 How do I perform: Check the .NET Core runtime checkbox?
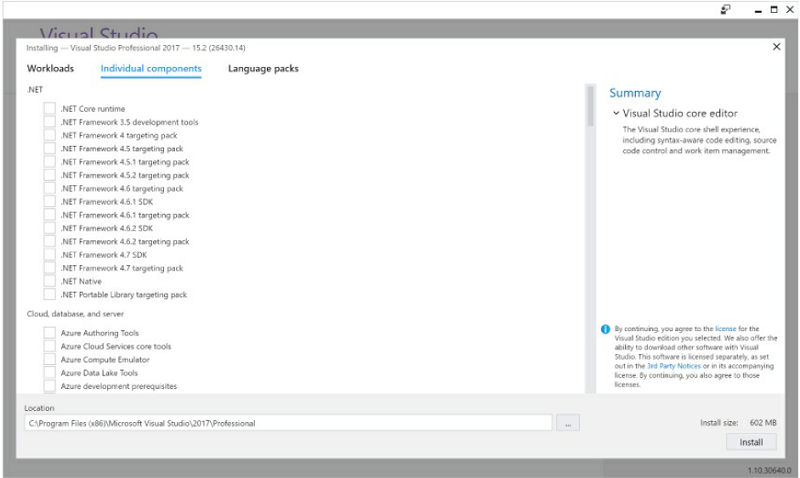click(x=49, y=108)
